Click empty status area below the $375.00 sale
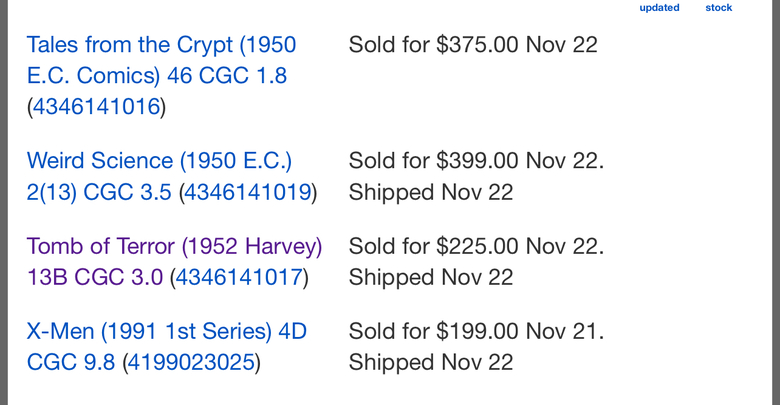Screen dimensions: 780x405 (473, 92)
